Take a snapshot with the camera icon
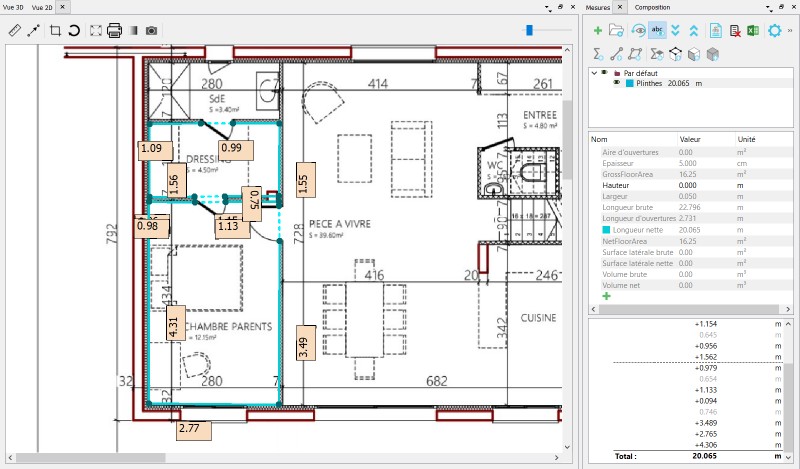This screenshot has height=469, width=800. (152, 31)
